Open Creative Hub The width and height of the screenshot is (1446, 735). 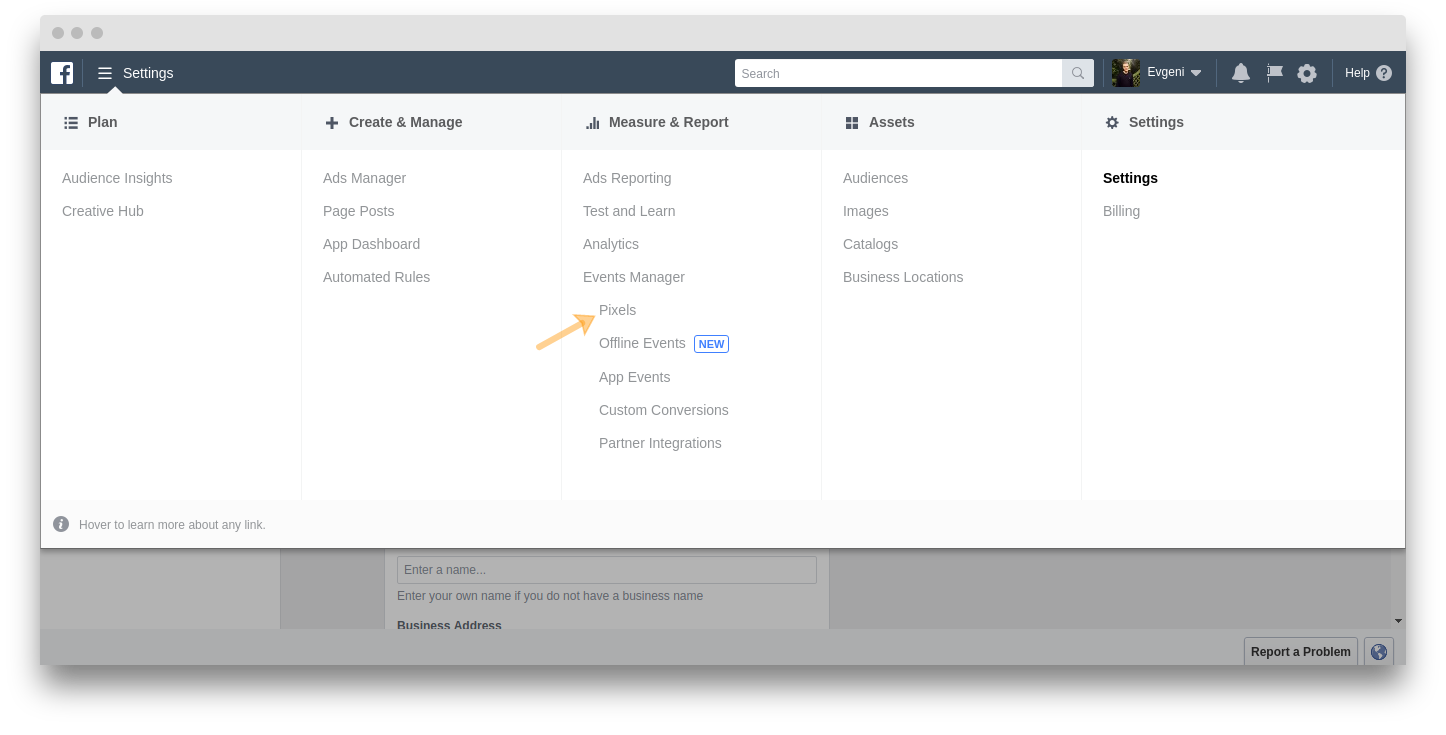click(103, 211)
